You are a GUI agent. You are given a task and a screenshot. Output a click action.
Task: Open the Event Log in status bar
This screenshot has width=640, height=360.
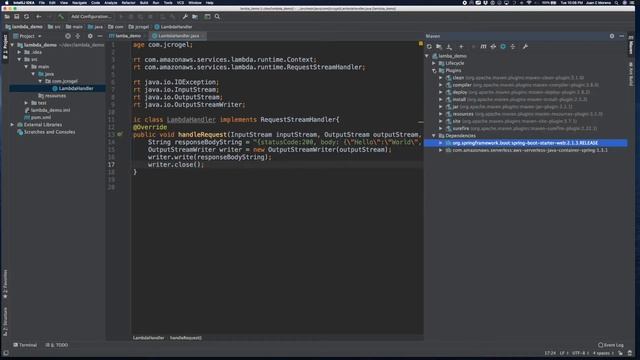(x=611, y=345)
